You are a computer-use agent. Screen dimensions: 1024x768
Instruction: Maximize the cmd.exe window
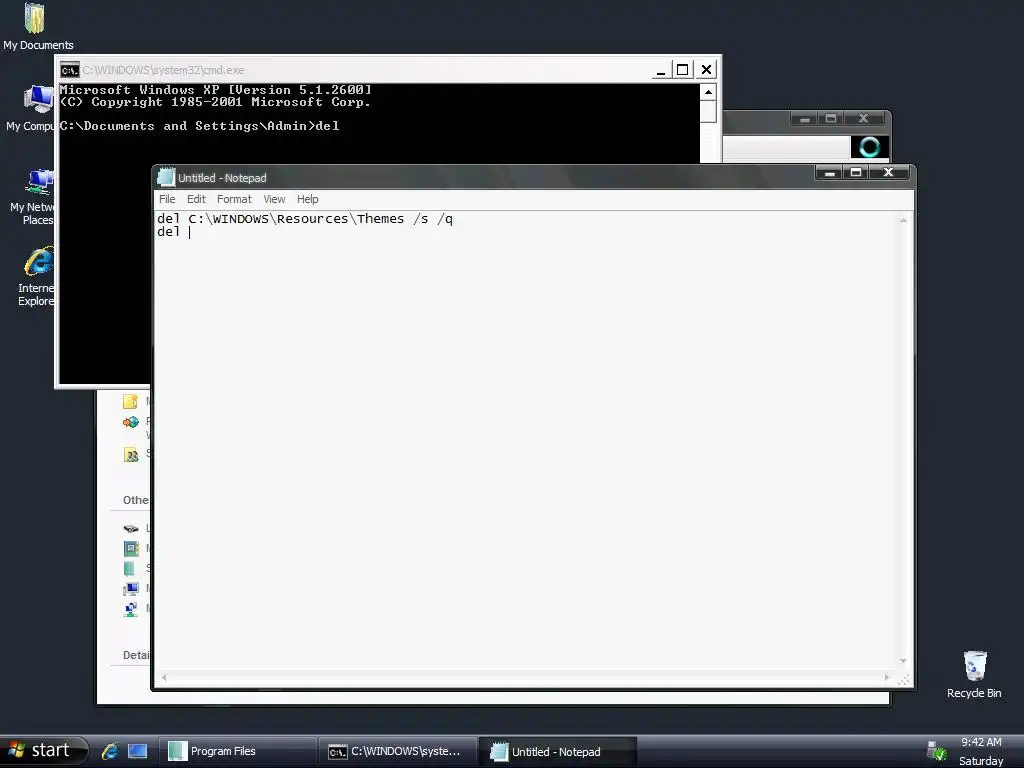coord(683,70)
